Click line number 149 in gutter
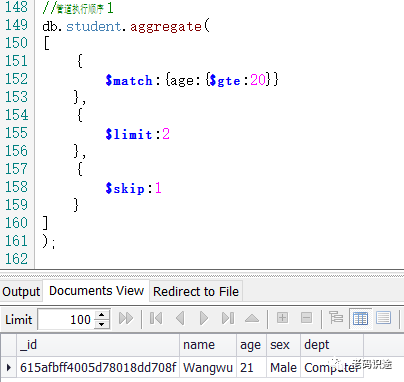Viewport: 404px width, 382px height. [x=16, y=25]
